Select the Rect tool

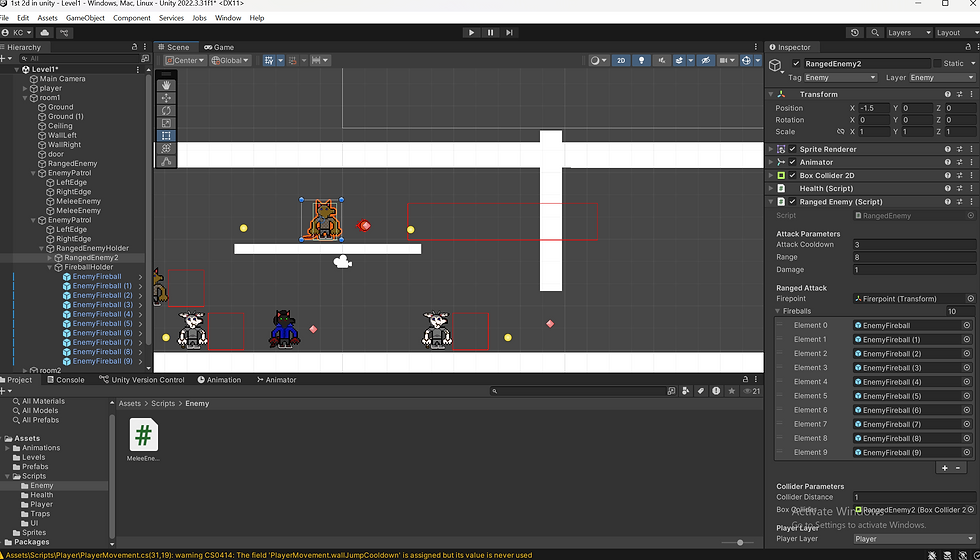coord(166,136)
